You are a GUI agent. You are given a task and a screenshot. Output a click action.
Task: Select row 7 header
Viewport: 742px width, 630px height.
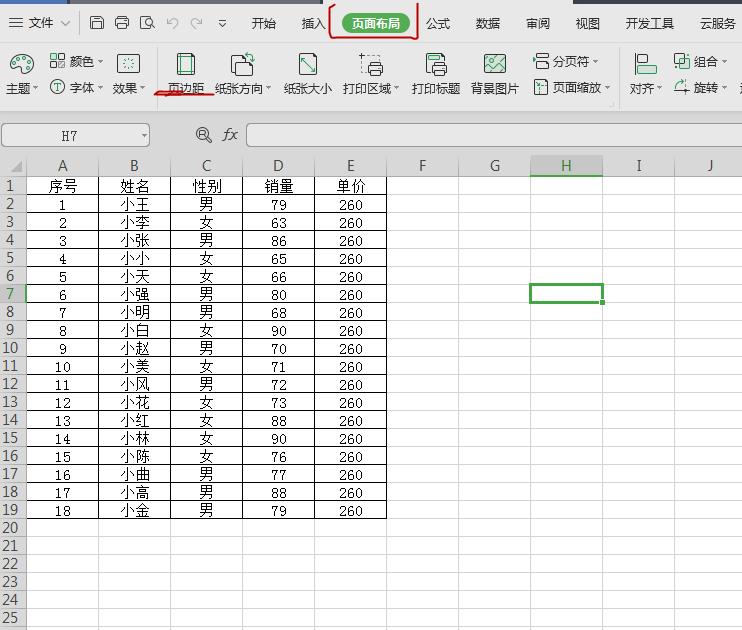pos(12,294)
